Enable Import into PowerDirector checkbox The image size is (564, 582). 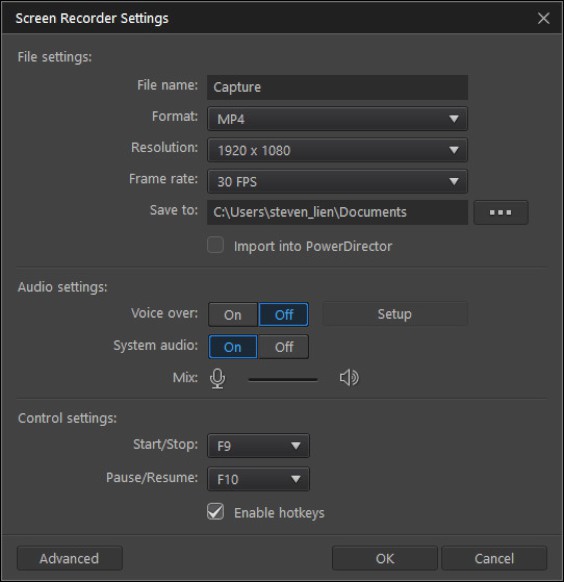(216, 245)
